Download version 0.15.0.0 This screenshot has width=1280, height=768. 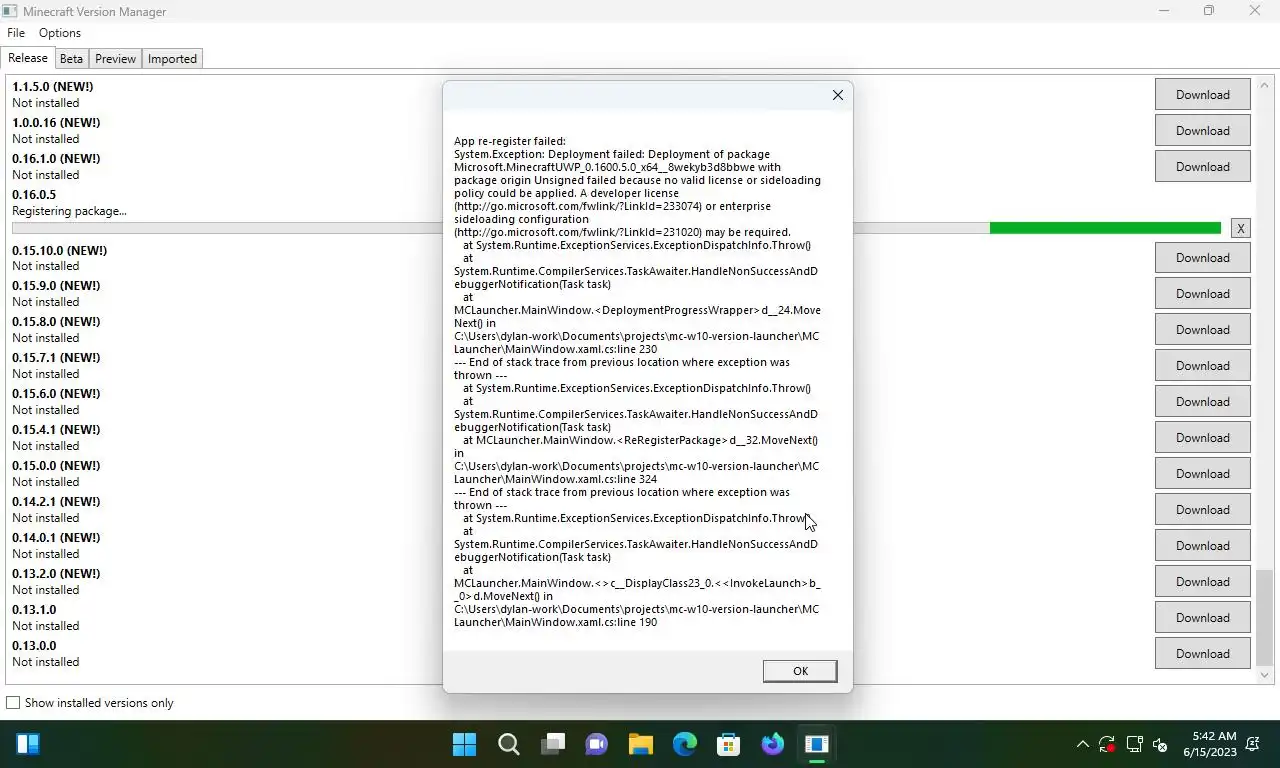(x=1203, y=474)
